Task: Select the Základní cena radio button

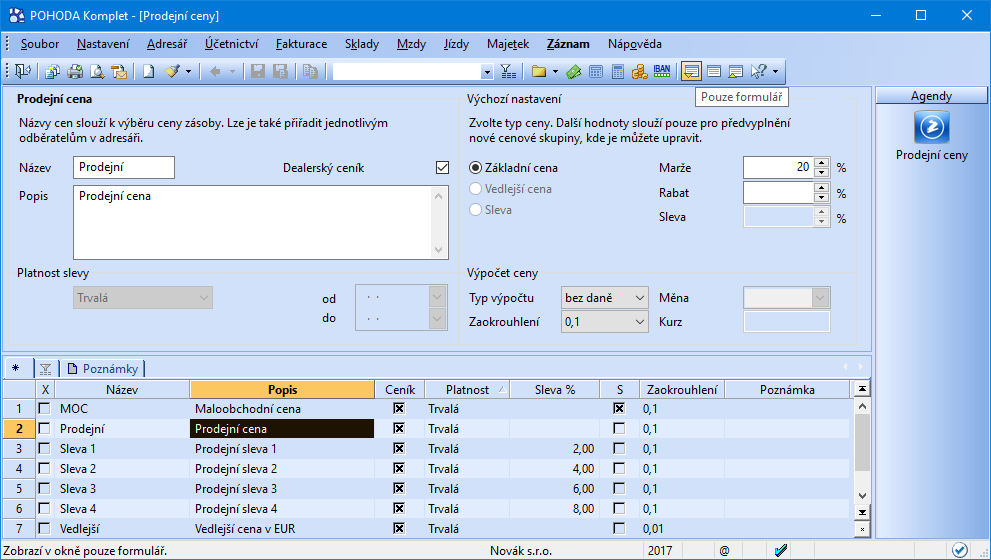Action: click(475, 167)
